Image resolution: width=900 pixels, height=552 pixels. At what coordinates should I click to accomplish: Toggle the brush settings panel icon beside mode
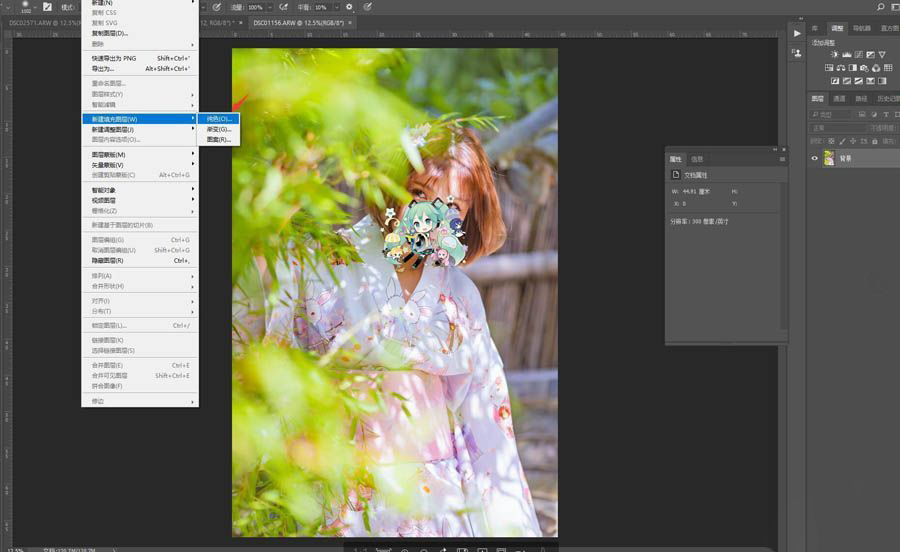(x=47, y=7)
